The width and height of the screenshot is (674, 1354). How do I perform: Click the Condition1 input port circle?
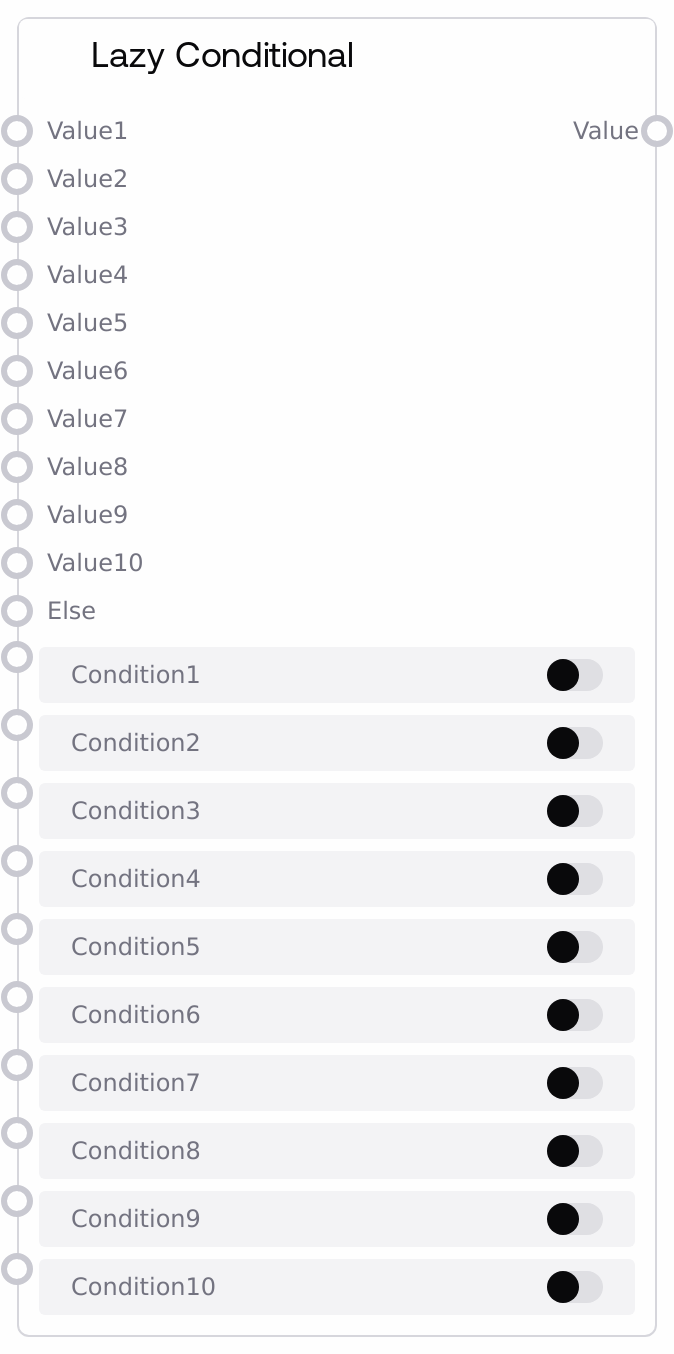(17, 657)
